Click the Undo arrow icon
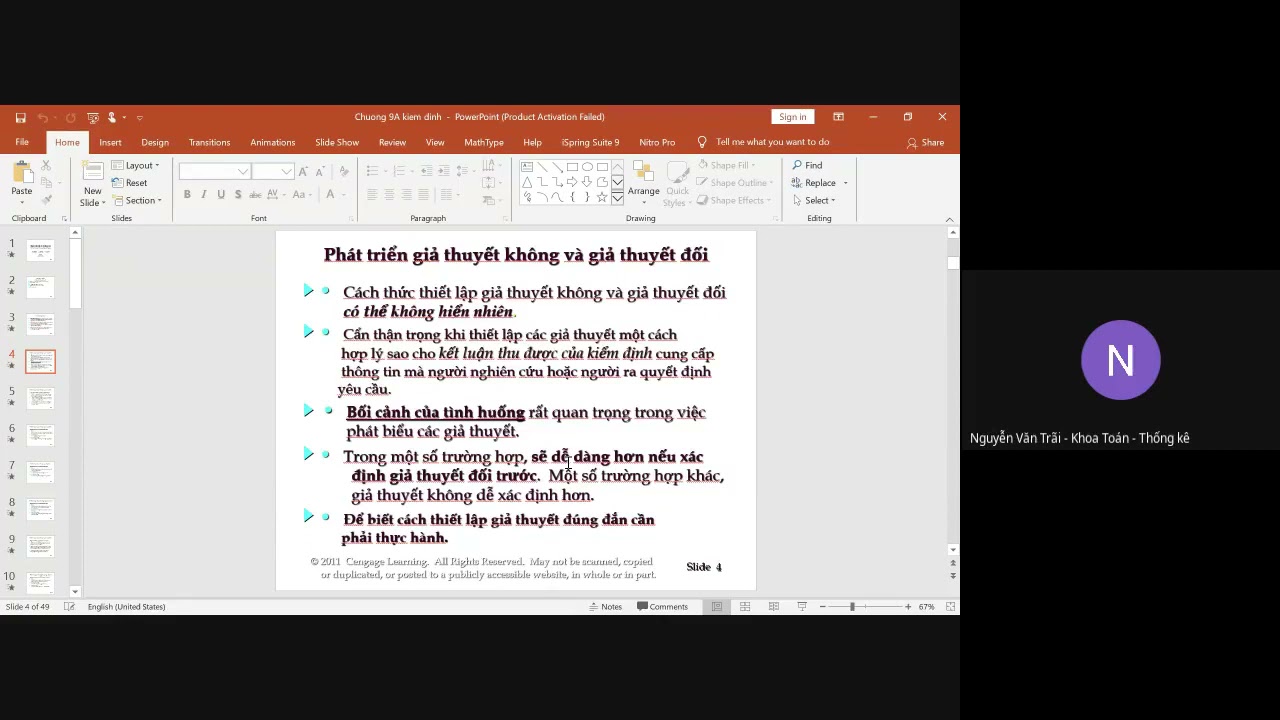This screenshot has height=720, width=1280. tap(43, 117)
